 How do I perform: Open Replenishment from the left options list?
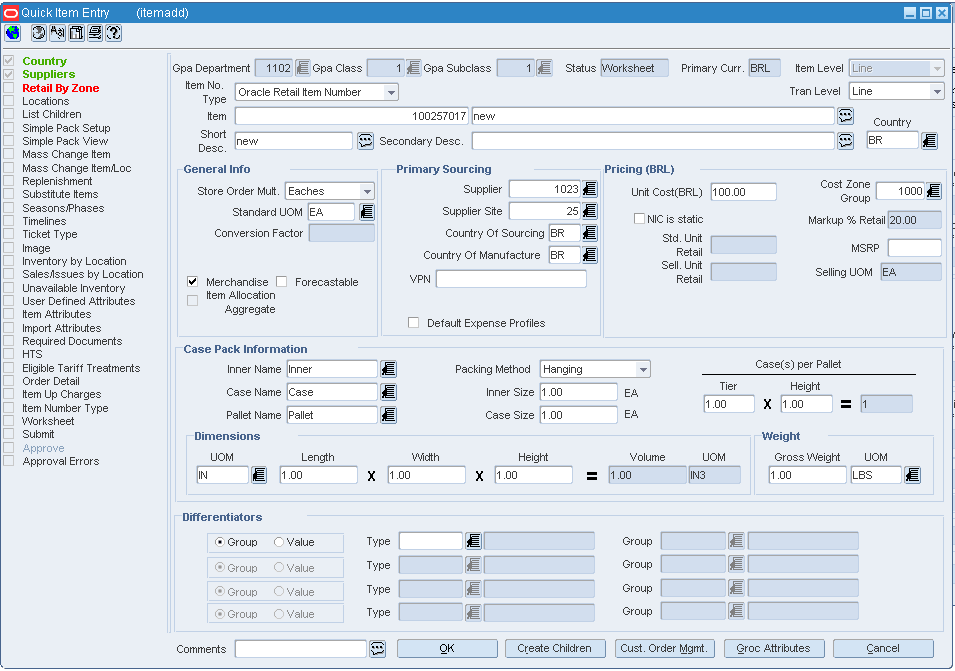click(57, 181)
